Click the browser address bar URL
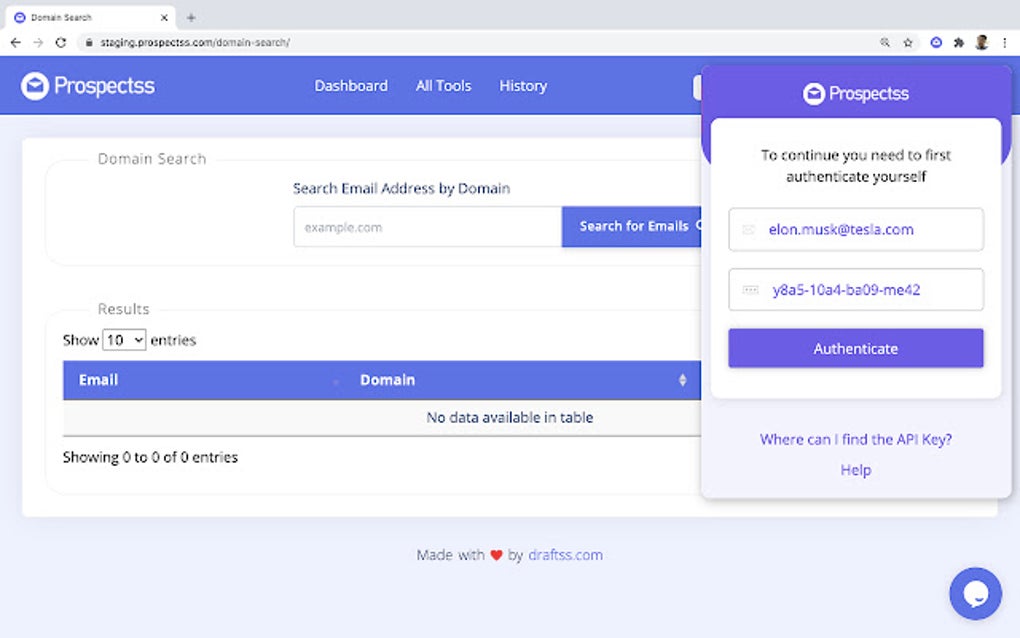The image size is (1020, 638). [195, 43]
